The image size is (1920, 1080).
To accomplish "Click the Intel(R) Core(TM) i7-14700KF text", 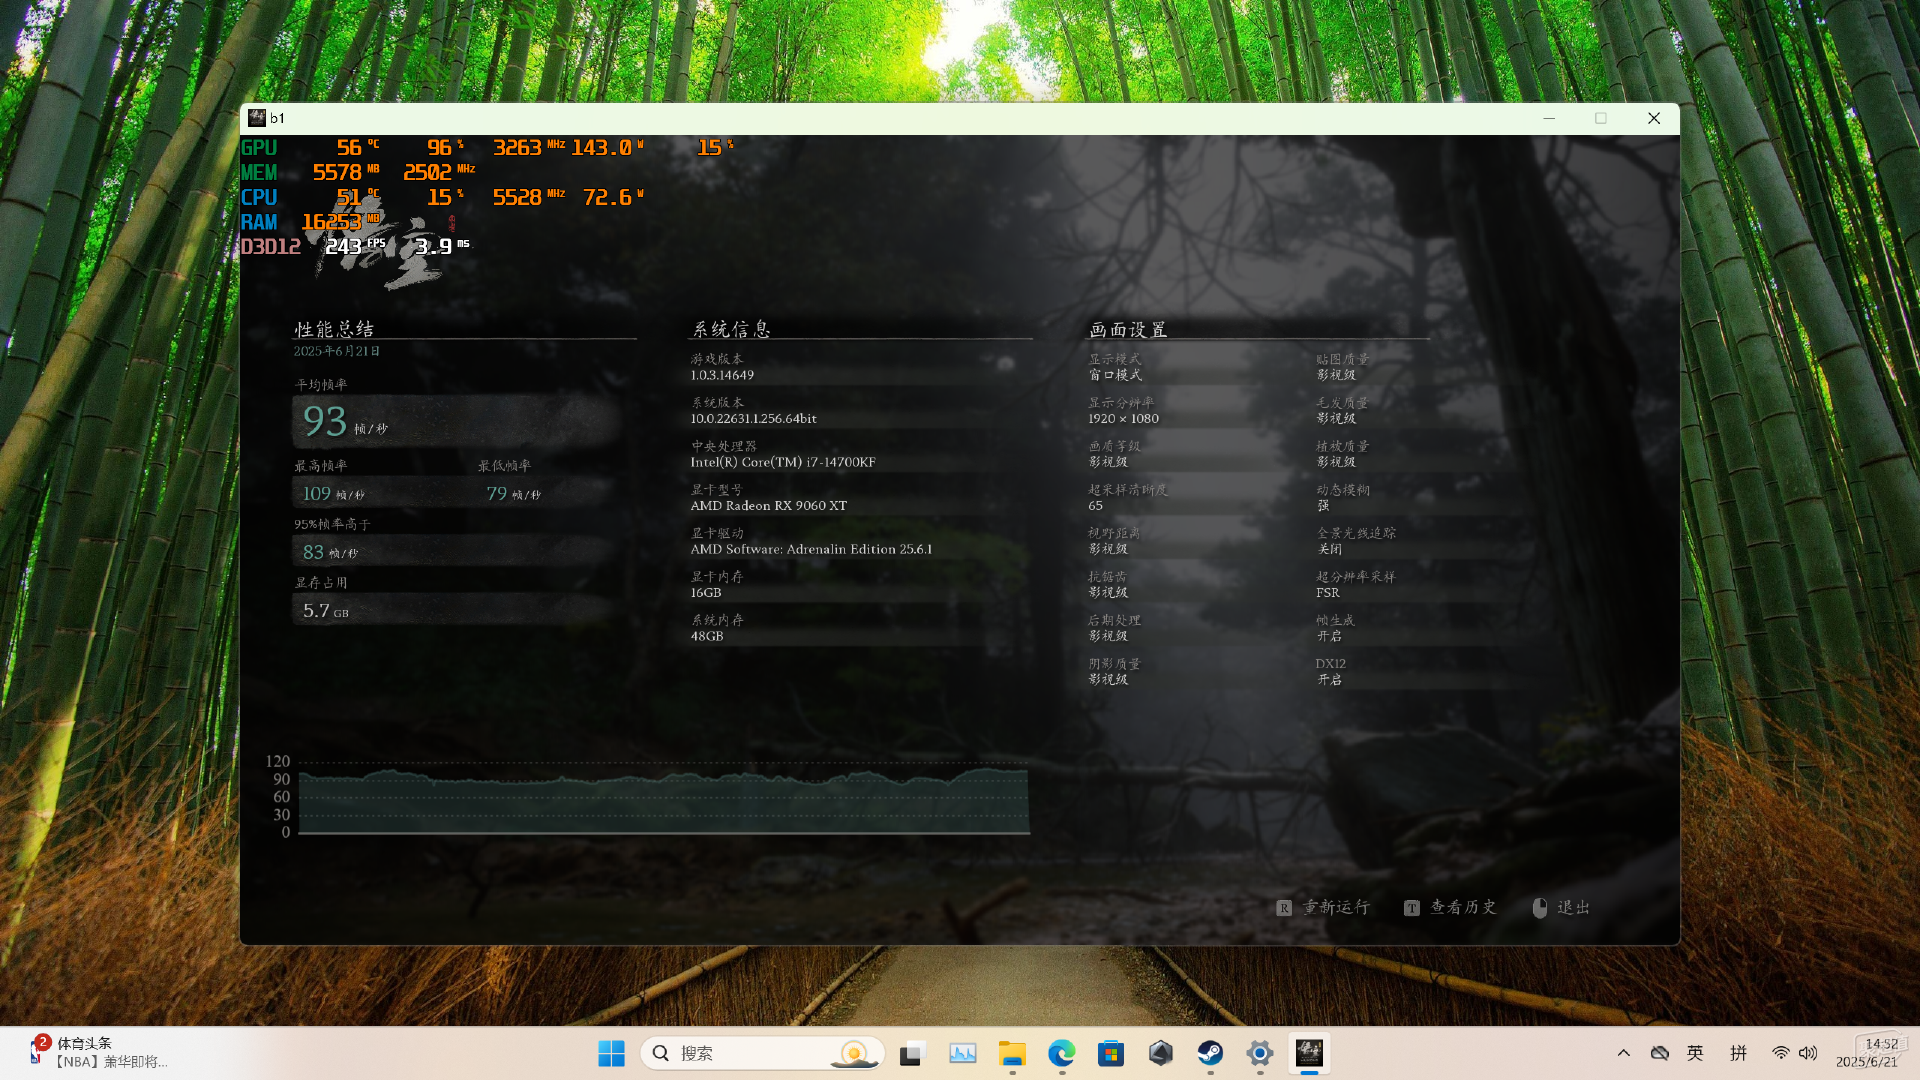I will tap(783, 462).
